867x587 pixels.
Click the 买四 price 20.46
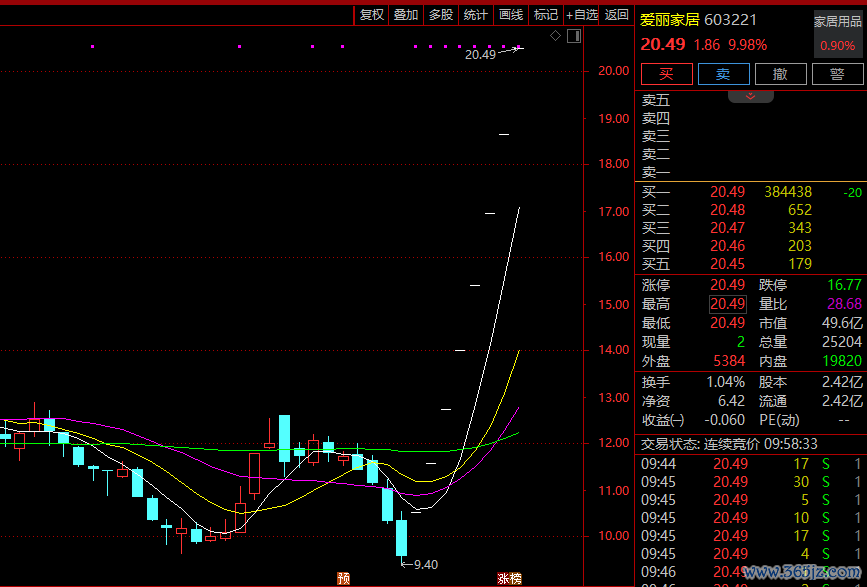pyautogui.click(x=728, y=246)
